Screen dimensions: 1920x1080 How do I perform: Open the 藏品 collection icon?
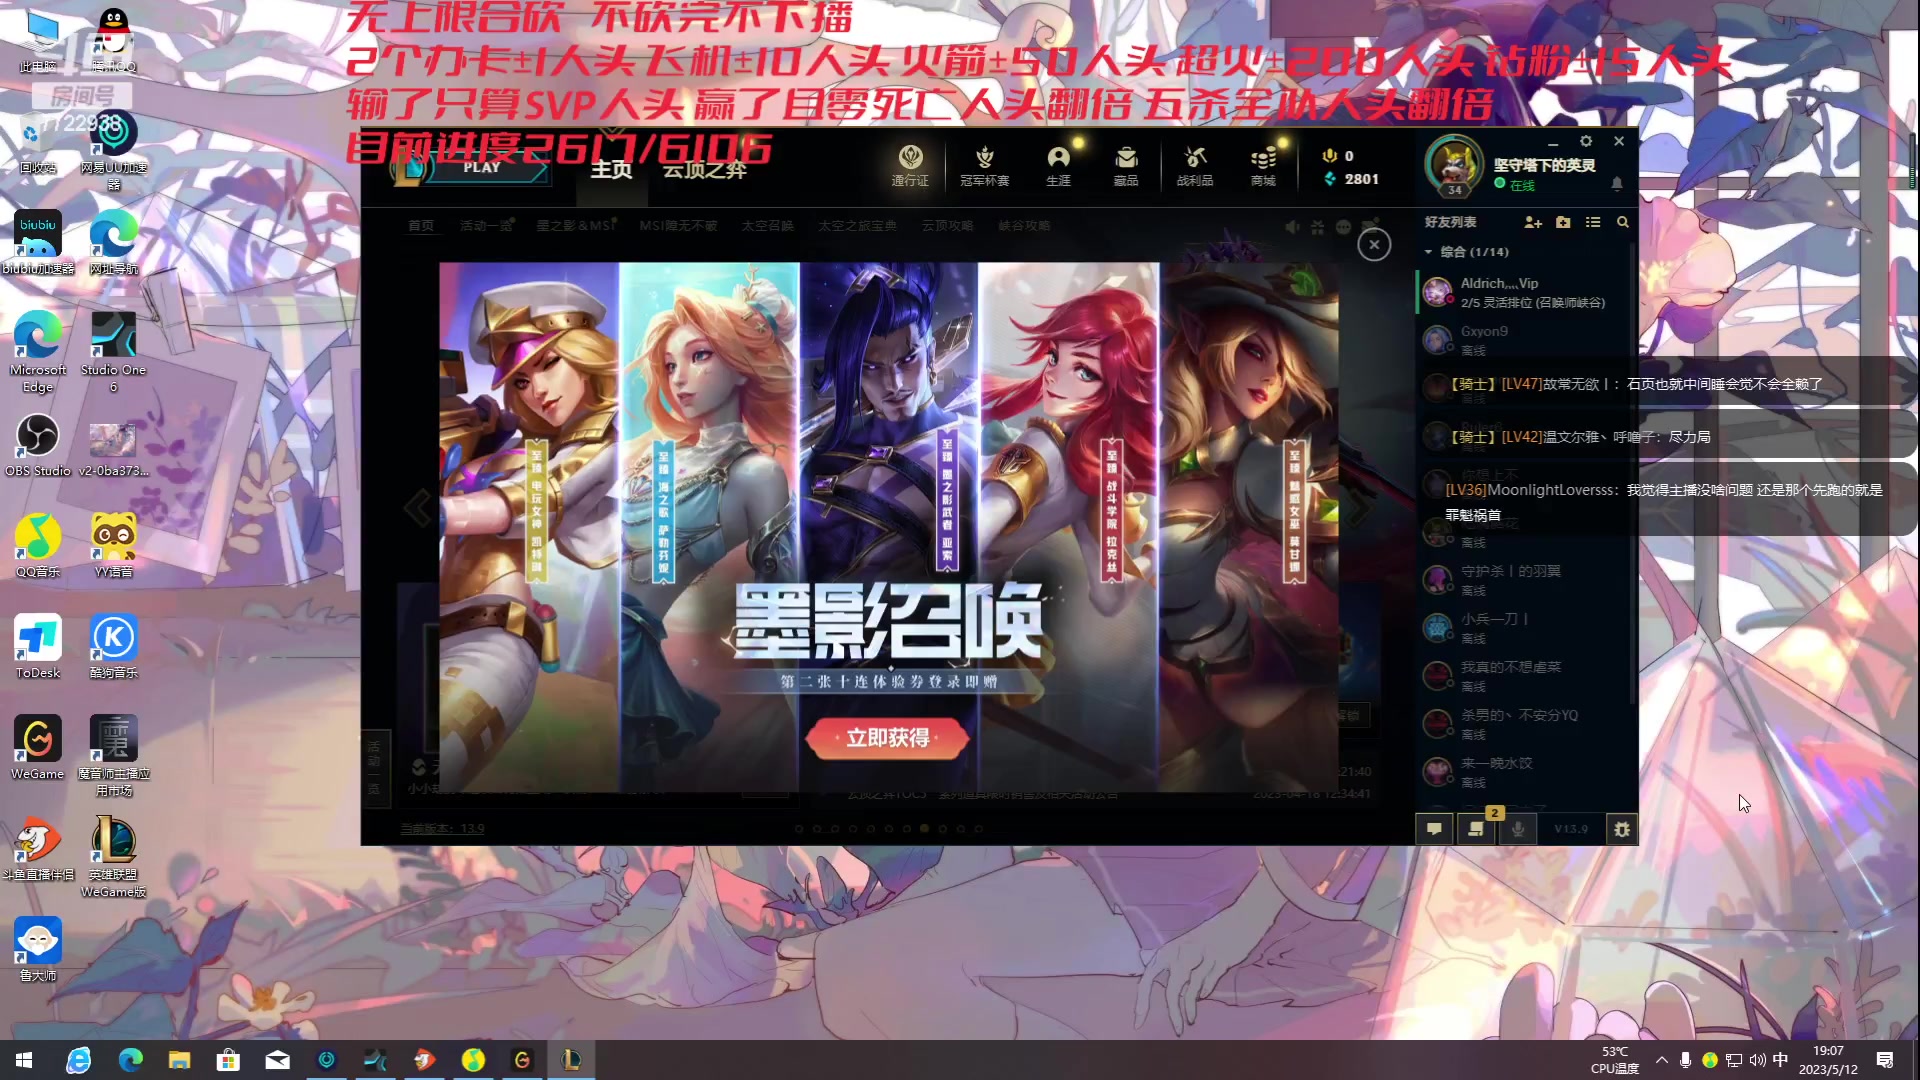click(1126, 165)
